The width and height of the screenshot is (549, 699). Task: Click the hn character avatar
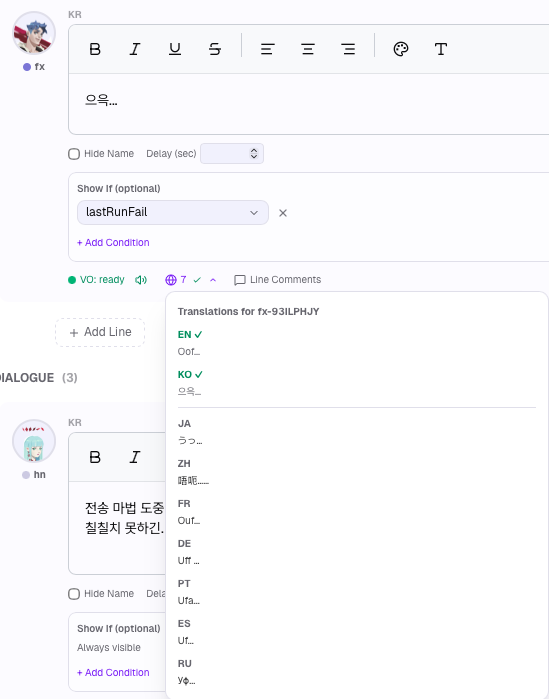(34, 441)
